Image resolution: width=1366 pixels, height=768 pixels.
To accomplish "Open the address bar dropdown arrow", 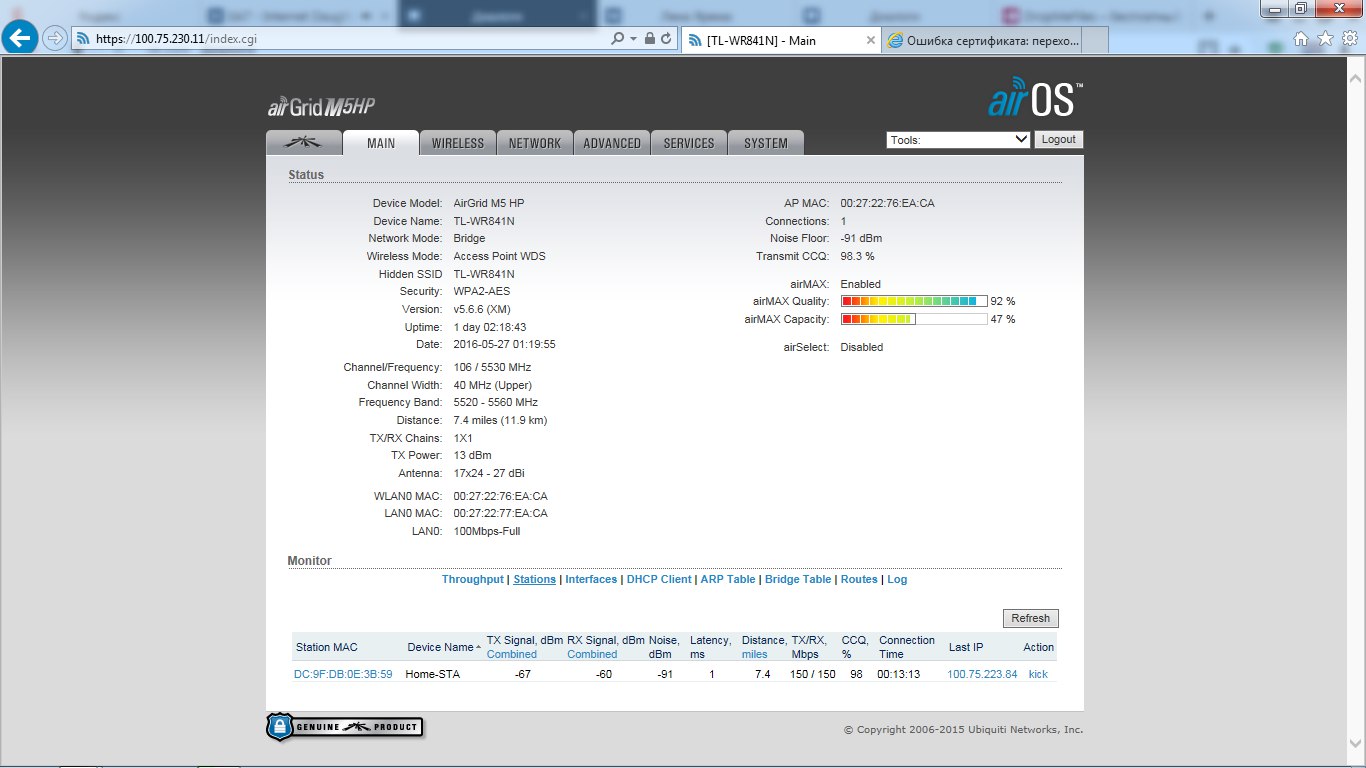I will (634, 38).
